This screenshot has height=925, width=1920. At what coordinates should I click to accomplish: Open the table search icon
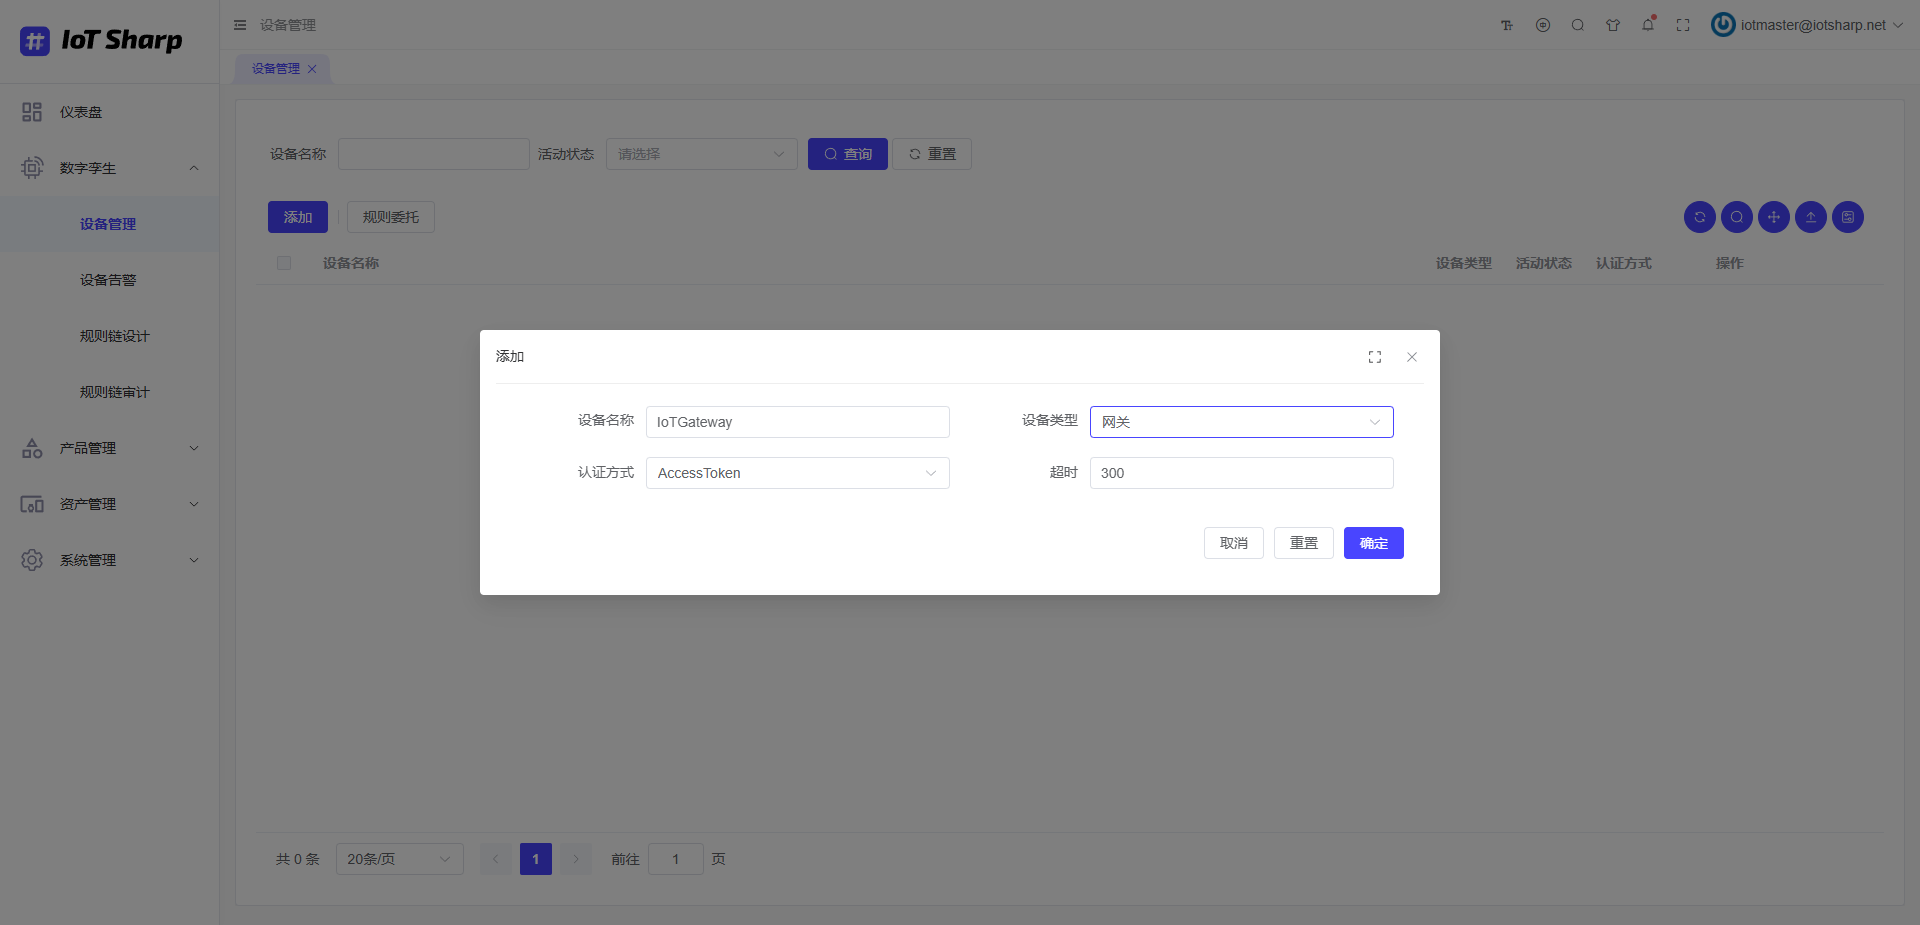coord(1736,217)
